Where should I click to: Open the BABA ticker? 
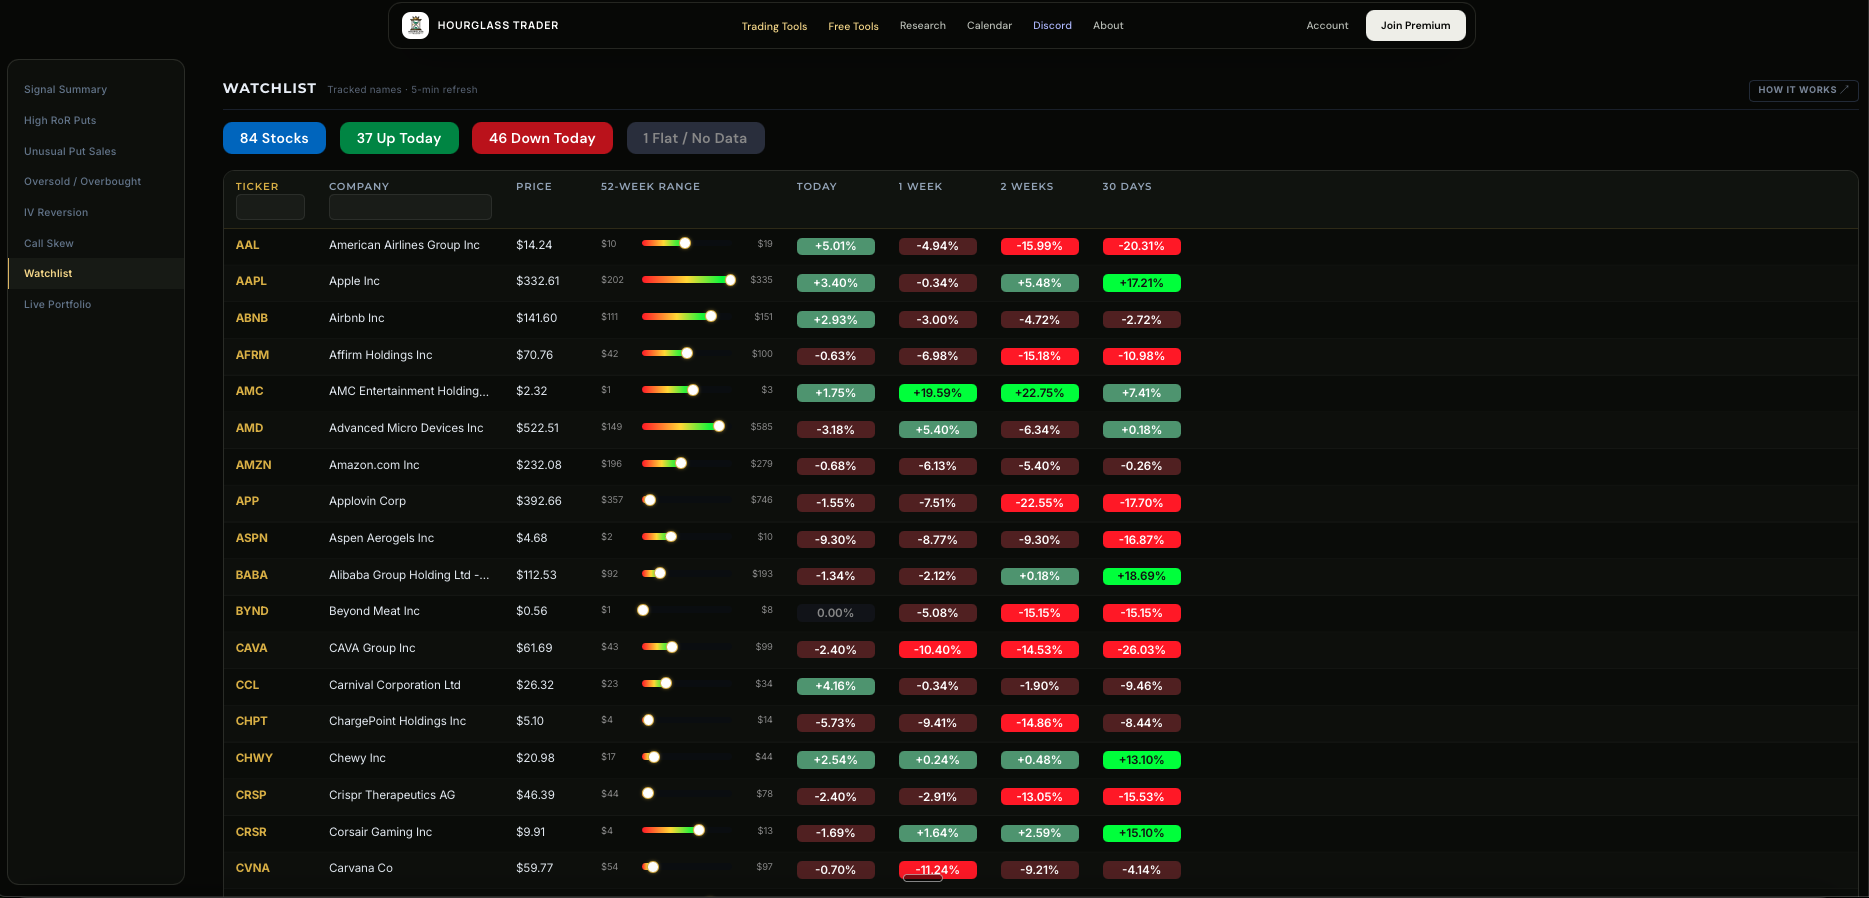click(x=251, y=575)
